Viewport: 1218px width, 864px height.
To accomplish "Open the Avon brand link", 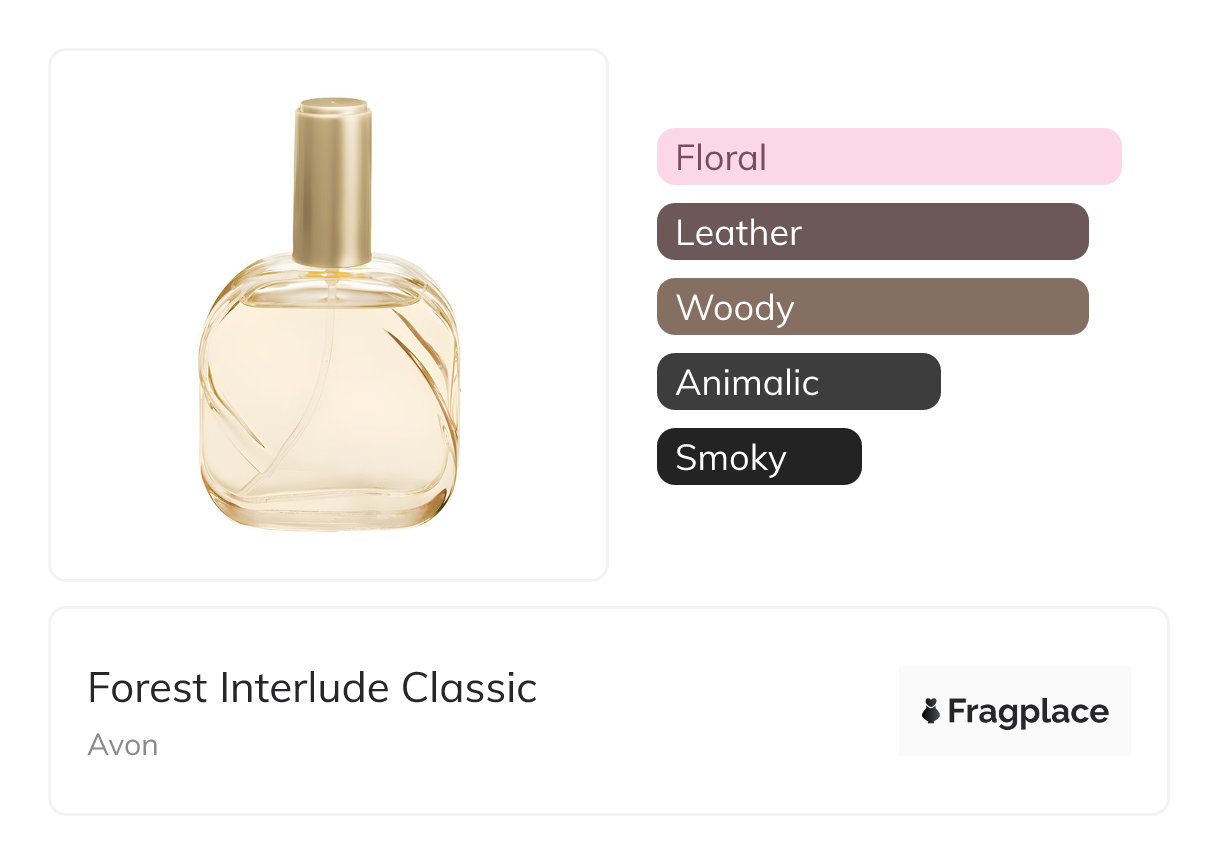I will (123, 745).
